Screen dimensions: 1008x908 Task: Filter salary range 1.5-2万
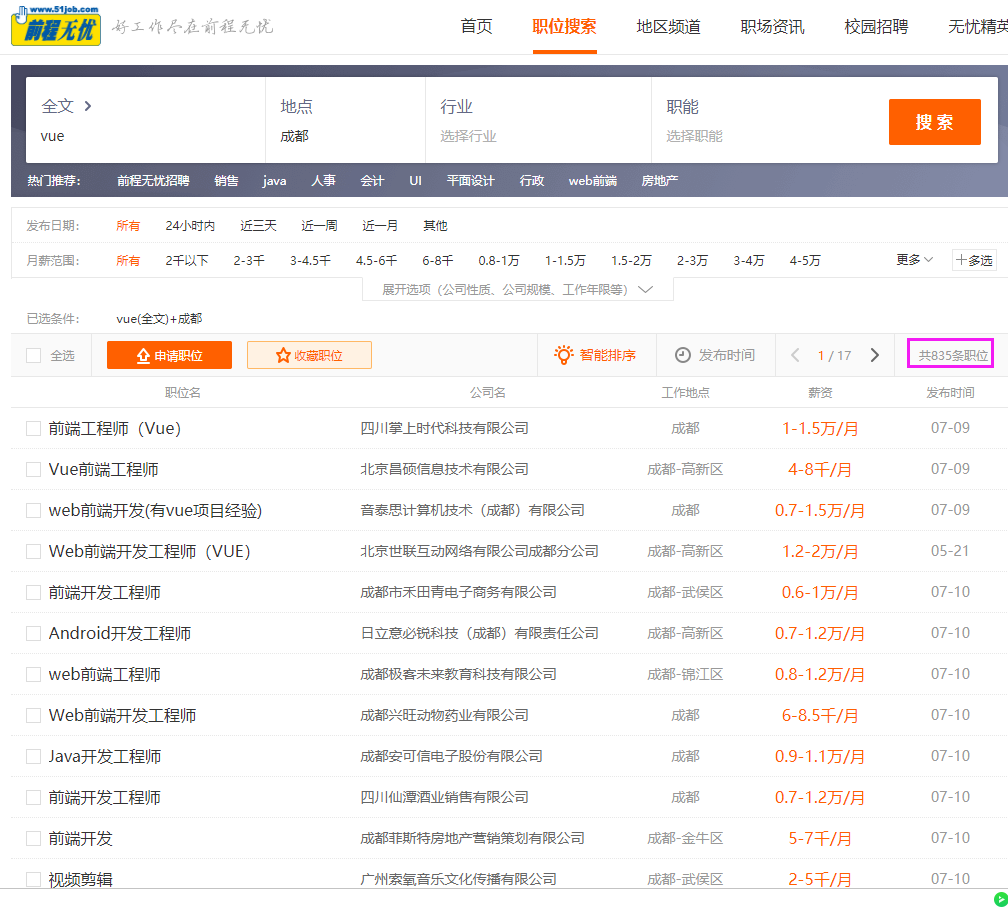(631, 260)
